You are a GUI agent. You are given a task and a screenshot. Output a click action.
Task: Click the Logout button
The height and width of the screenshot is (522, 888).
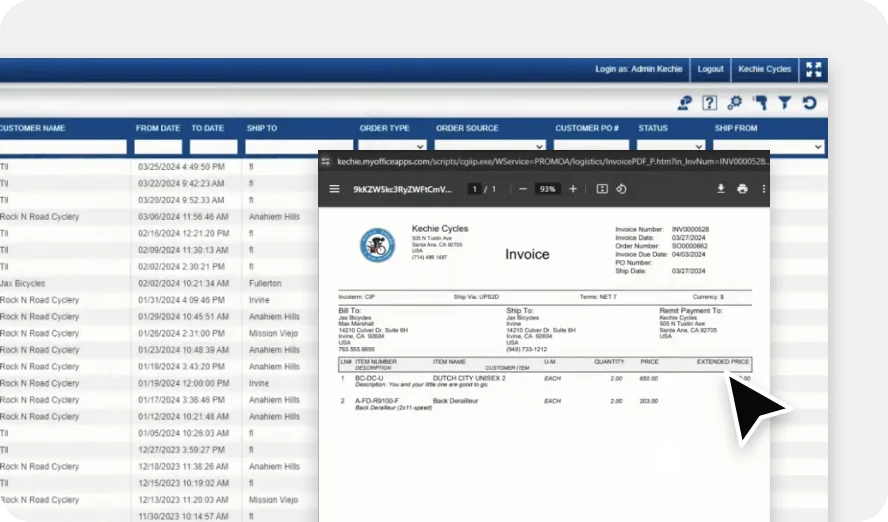(710, 69)
